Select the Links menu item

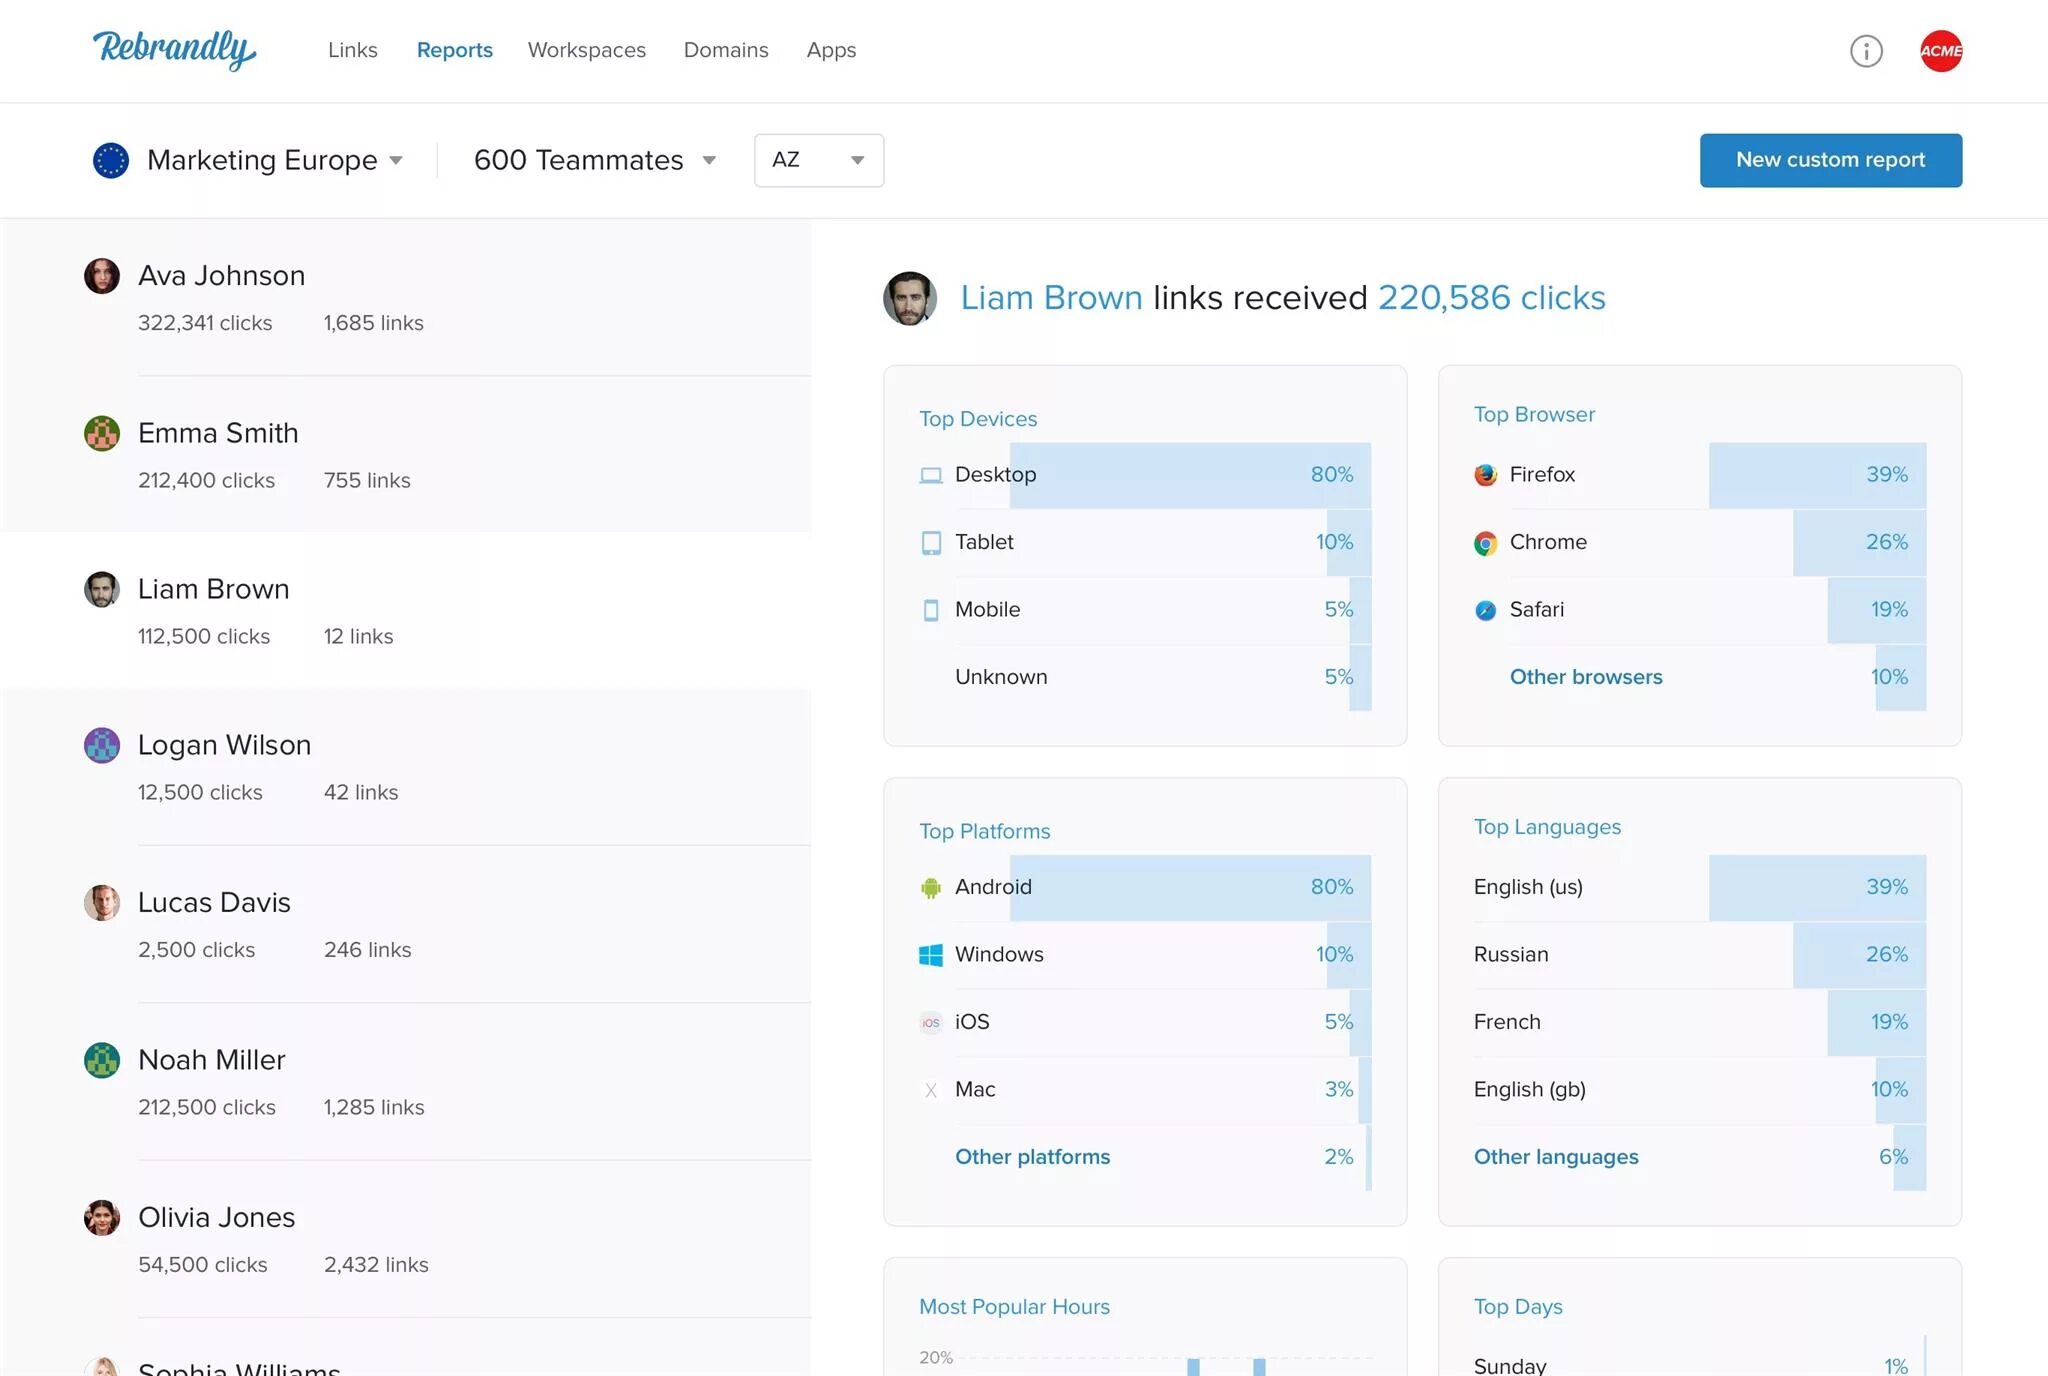(x=352, y=49)
